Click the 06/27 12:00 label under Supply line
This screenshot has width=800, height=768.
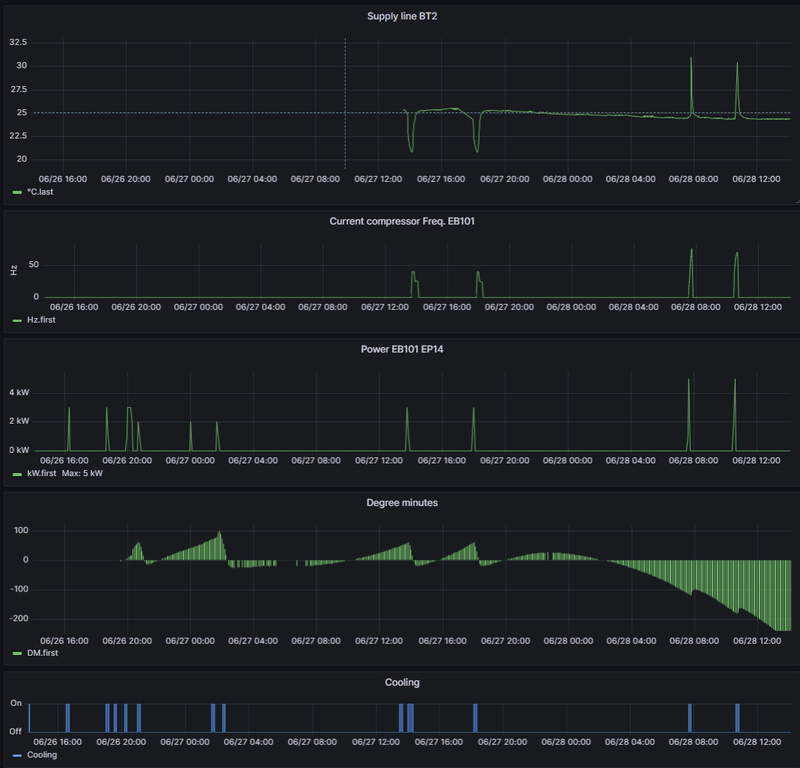tap(378, 179)
